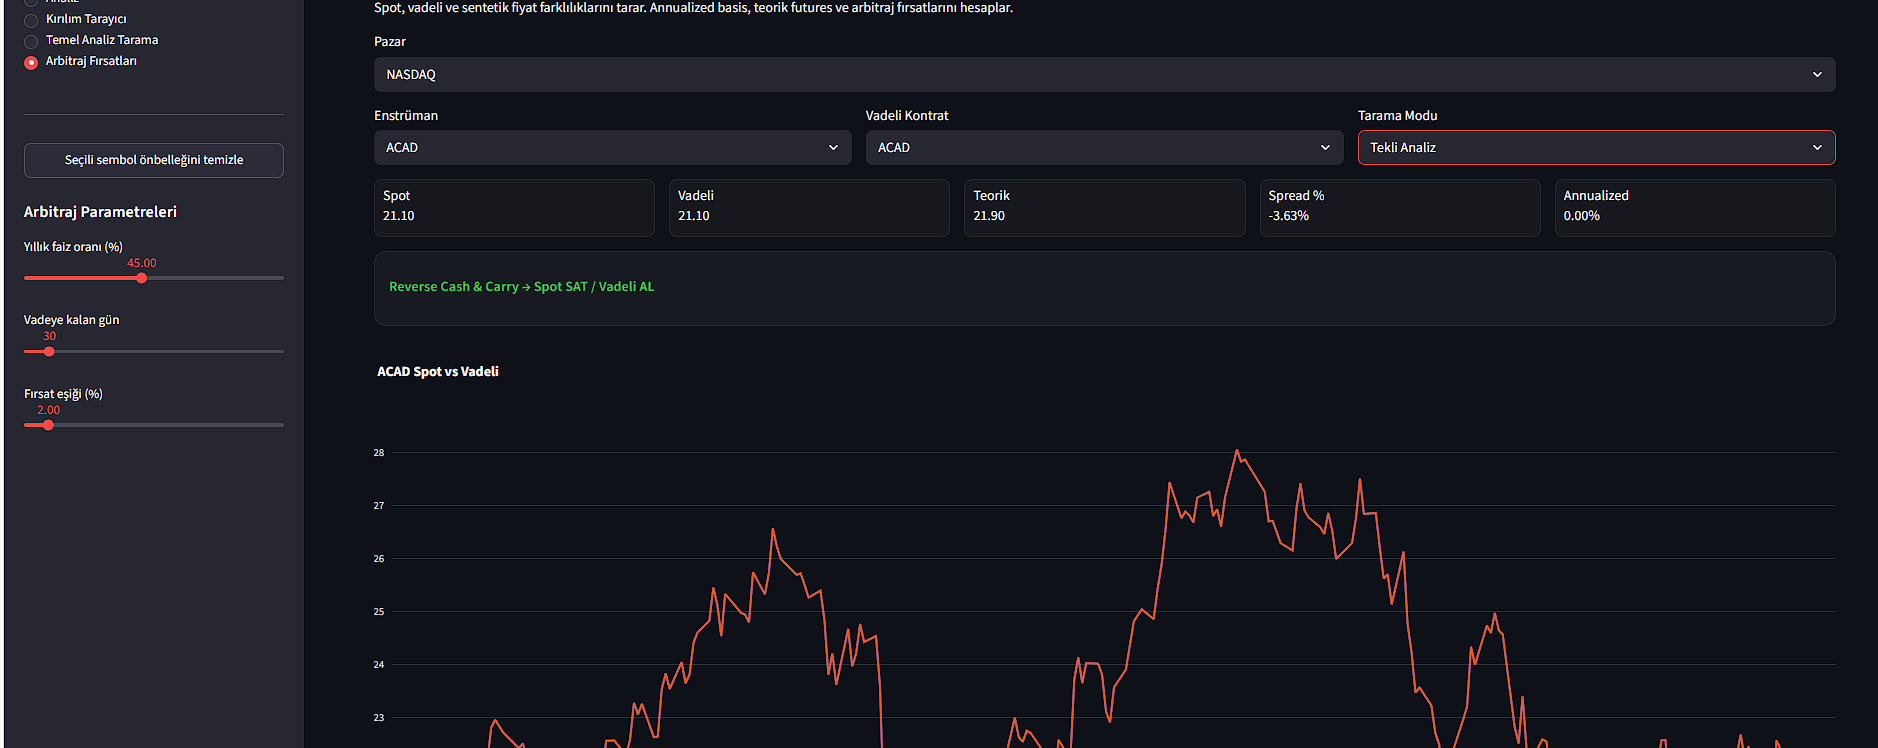Select the Arbitraj Fırsatları radio option
The height and width of the screenshot is (748, 1878).
31,62
